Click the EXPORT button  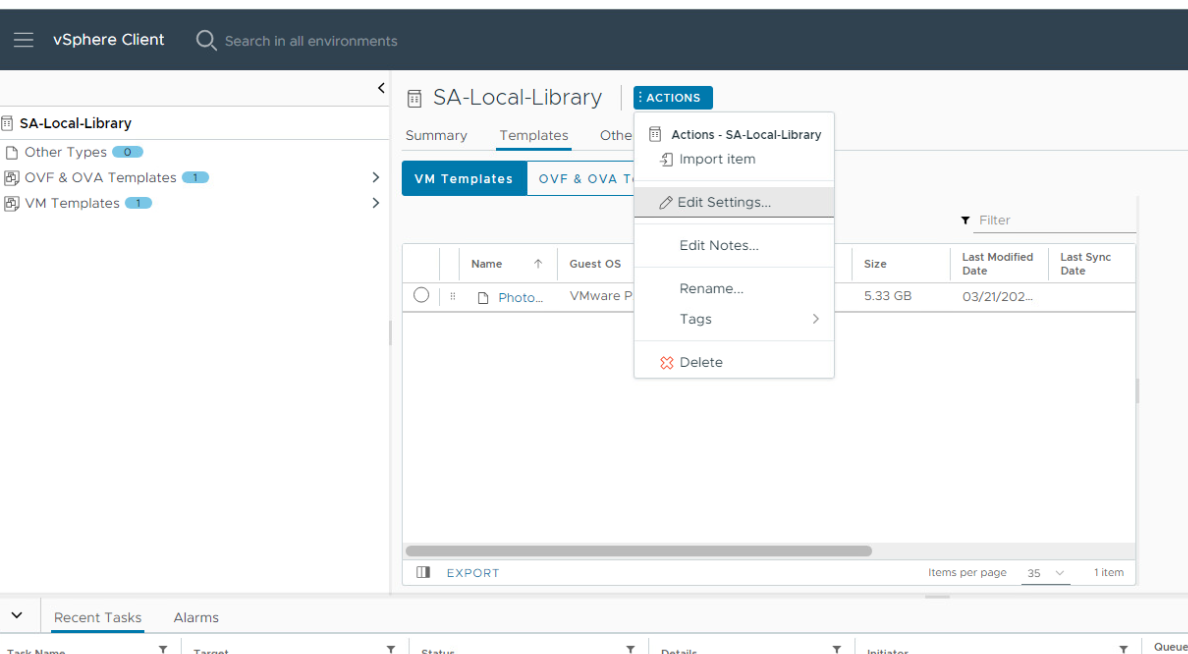pyautogui.click(x=473, y=573)
